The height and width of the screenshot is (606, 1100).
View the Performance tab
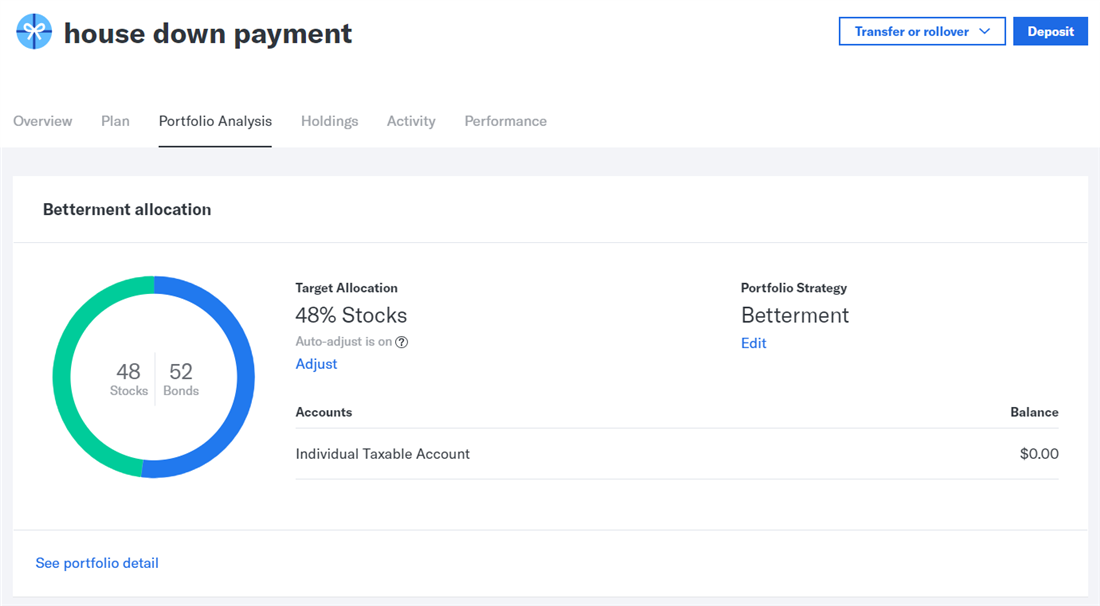[505, 121]
